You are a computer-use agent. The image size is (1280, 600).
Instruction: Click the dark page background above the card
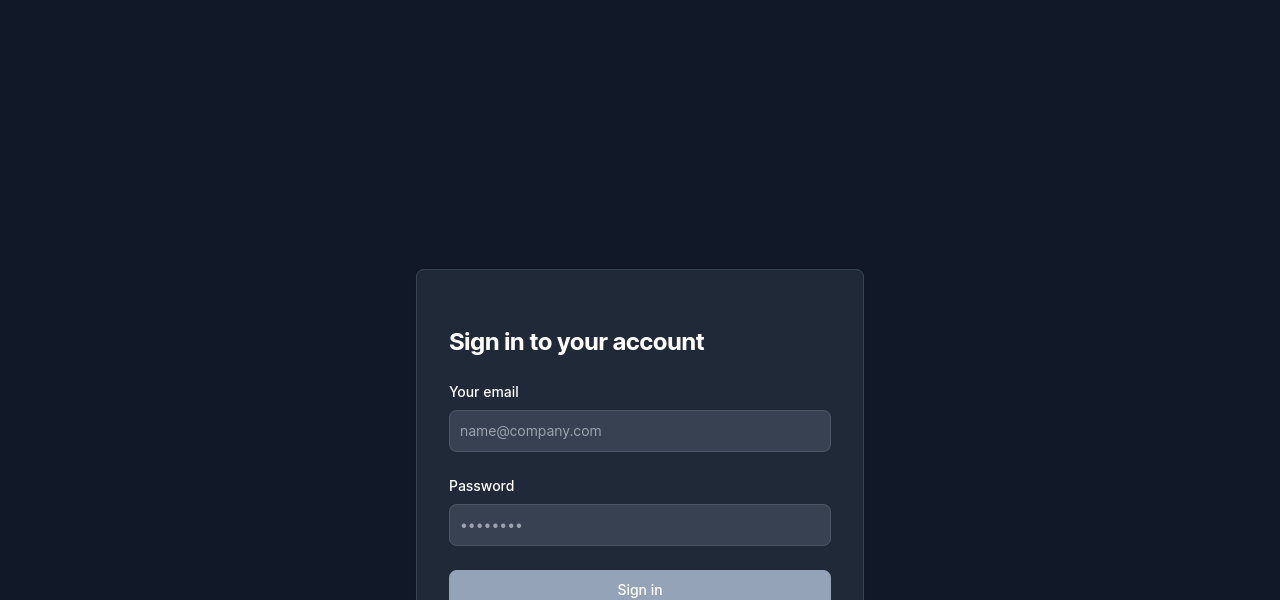(640, 130)
